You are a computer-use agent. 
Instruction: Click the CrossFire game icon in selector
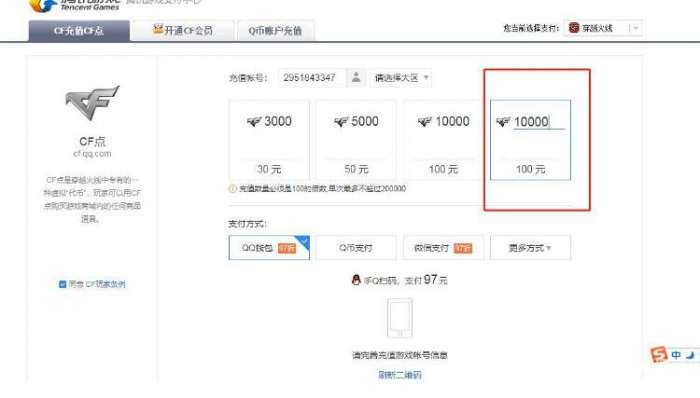click(574, 28)
